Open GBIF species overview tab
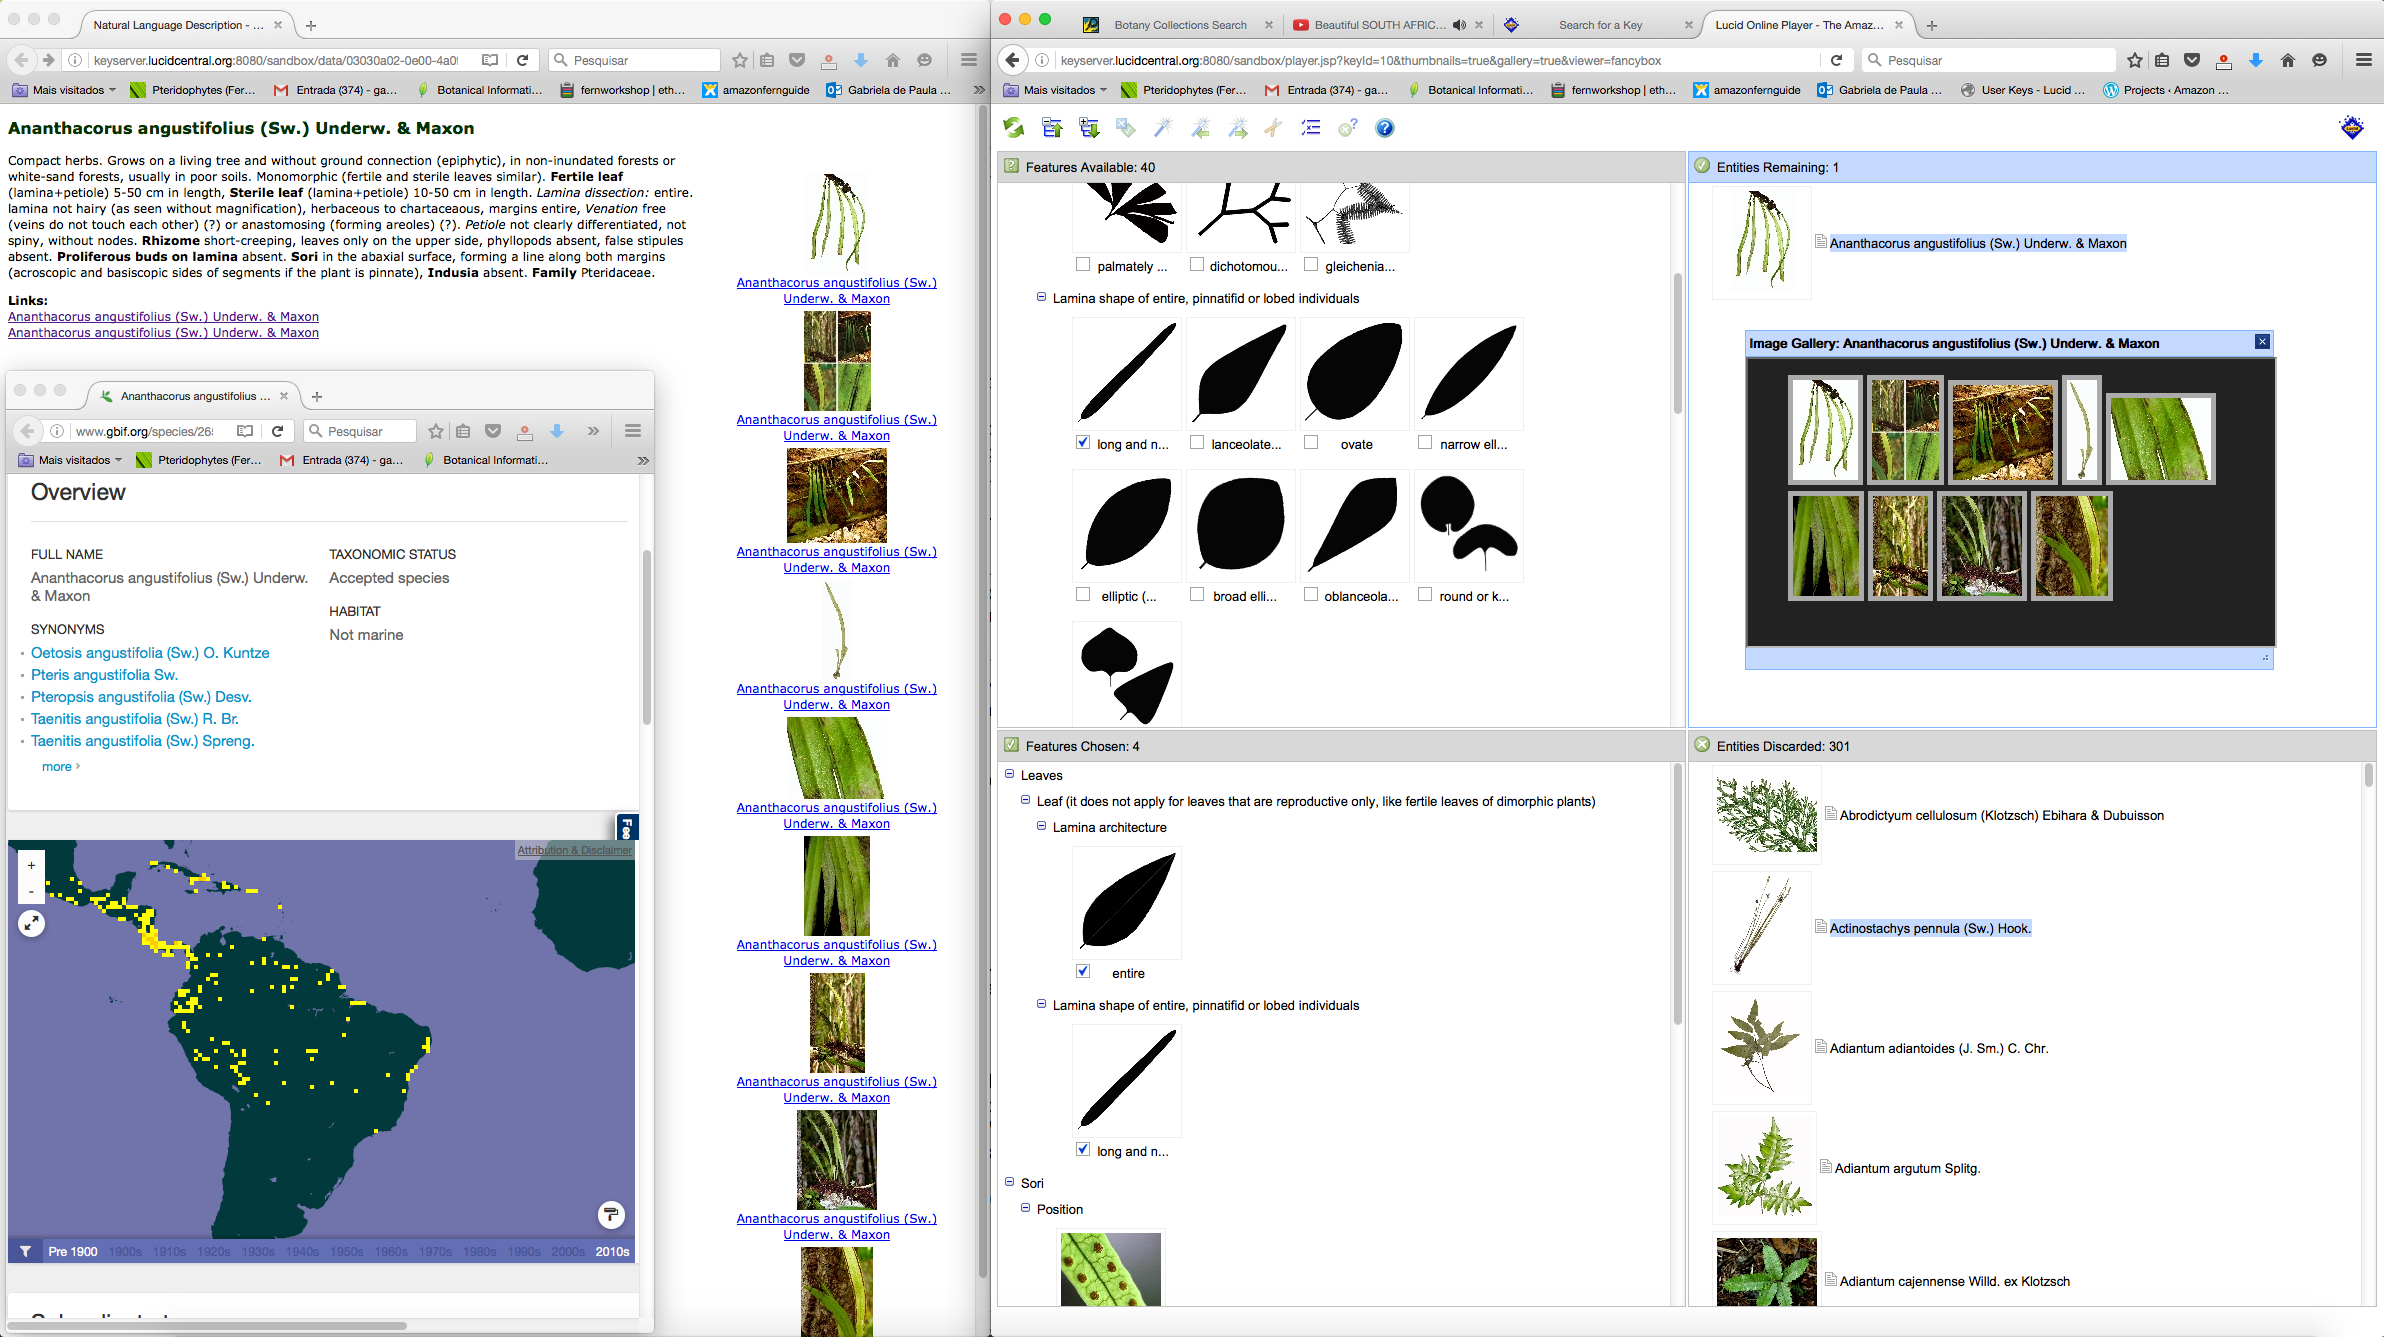 click(187, 394)
